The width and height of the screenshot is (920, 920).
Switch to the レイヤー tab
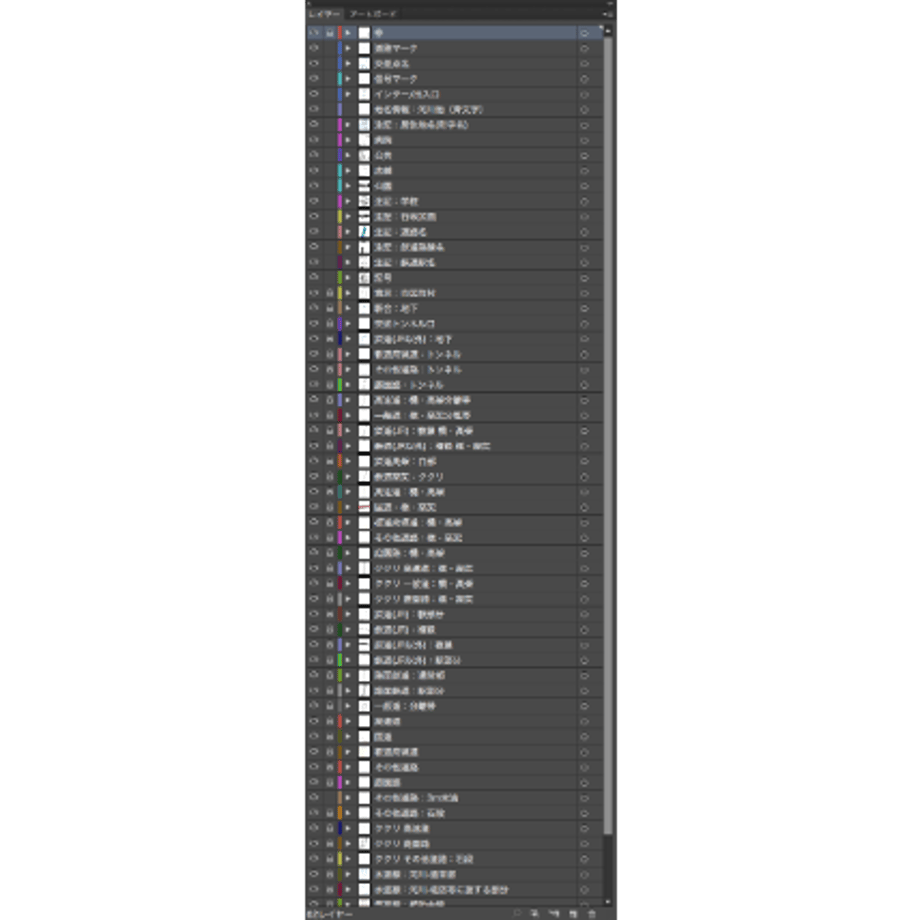click(x=324, y=13)
